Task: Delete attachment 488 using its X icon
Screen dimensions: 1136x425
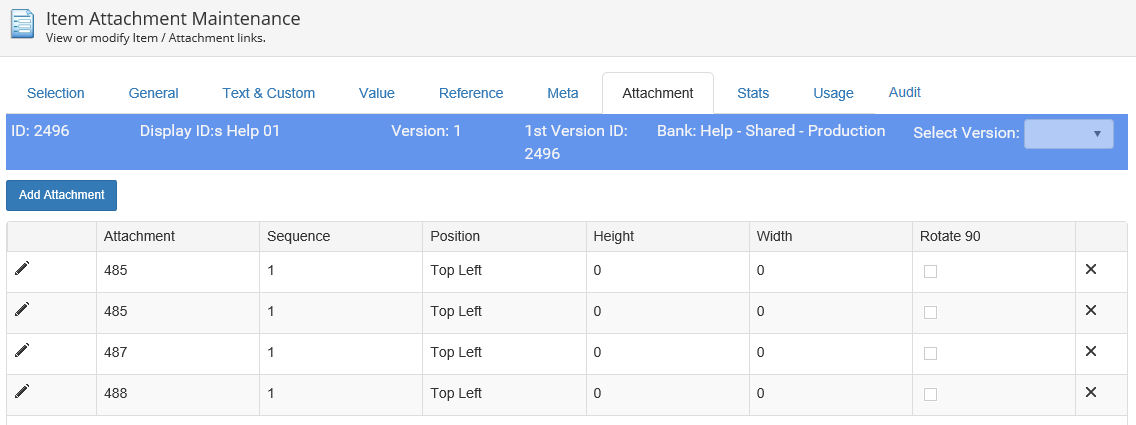Action: (1091, 392)
